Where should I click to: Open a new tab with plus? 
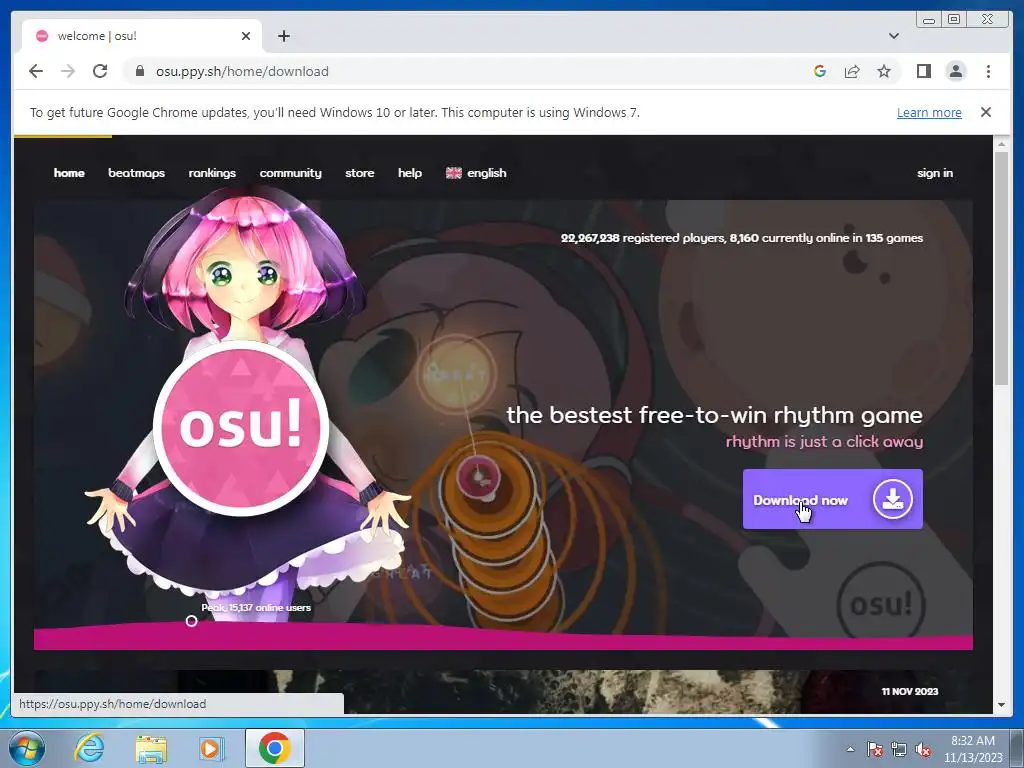283,36
